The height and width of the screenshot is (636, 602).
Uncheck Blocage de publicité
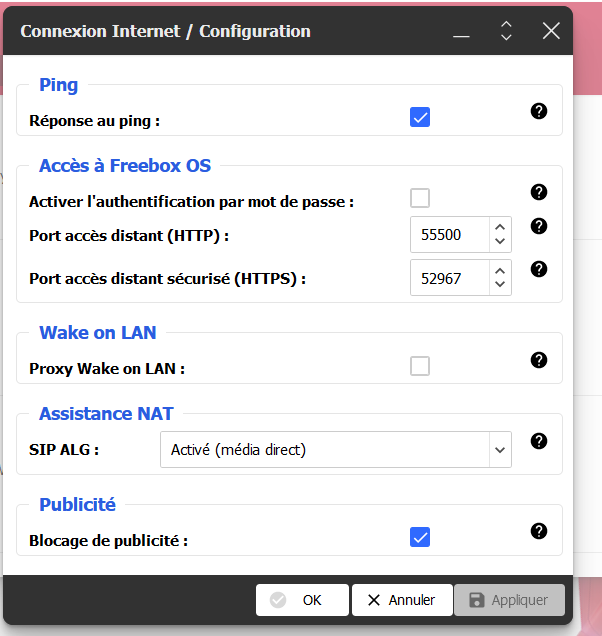420,538
